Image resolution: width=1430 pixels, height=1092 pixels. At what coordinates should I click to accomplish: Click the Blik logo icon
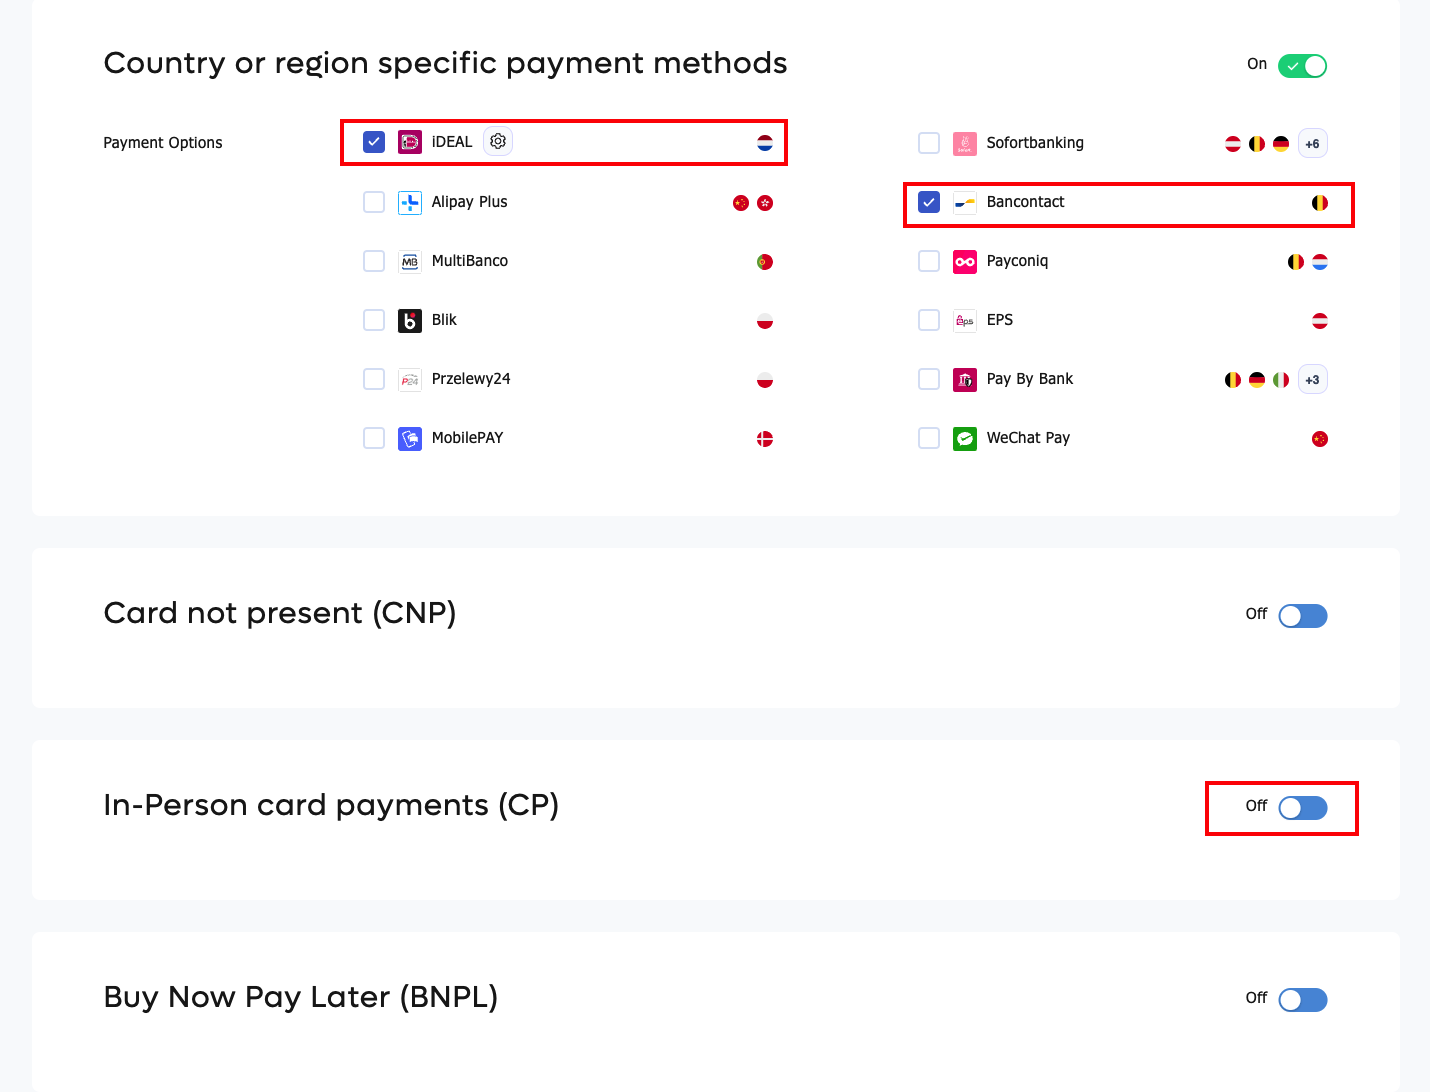410,321
